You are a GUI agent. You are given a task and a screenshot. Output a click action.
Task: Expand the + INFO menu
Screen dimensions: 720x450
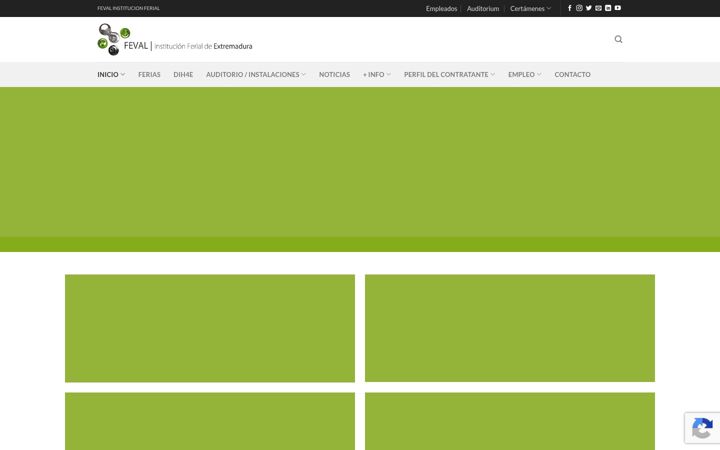377,74
